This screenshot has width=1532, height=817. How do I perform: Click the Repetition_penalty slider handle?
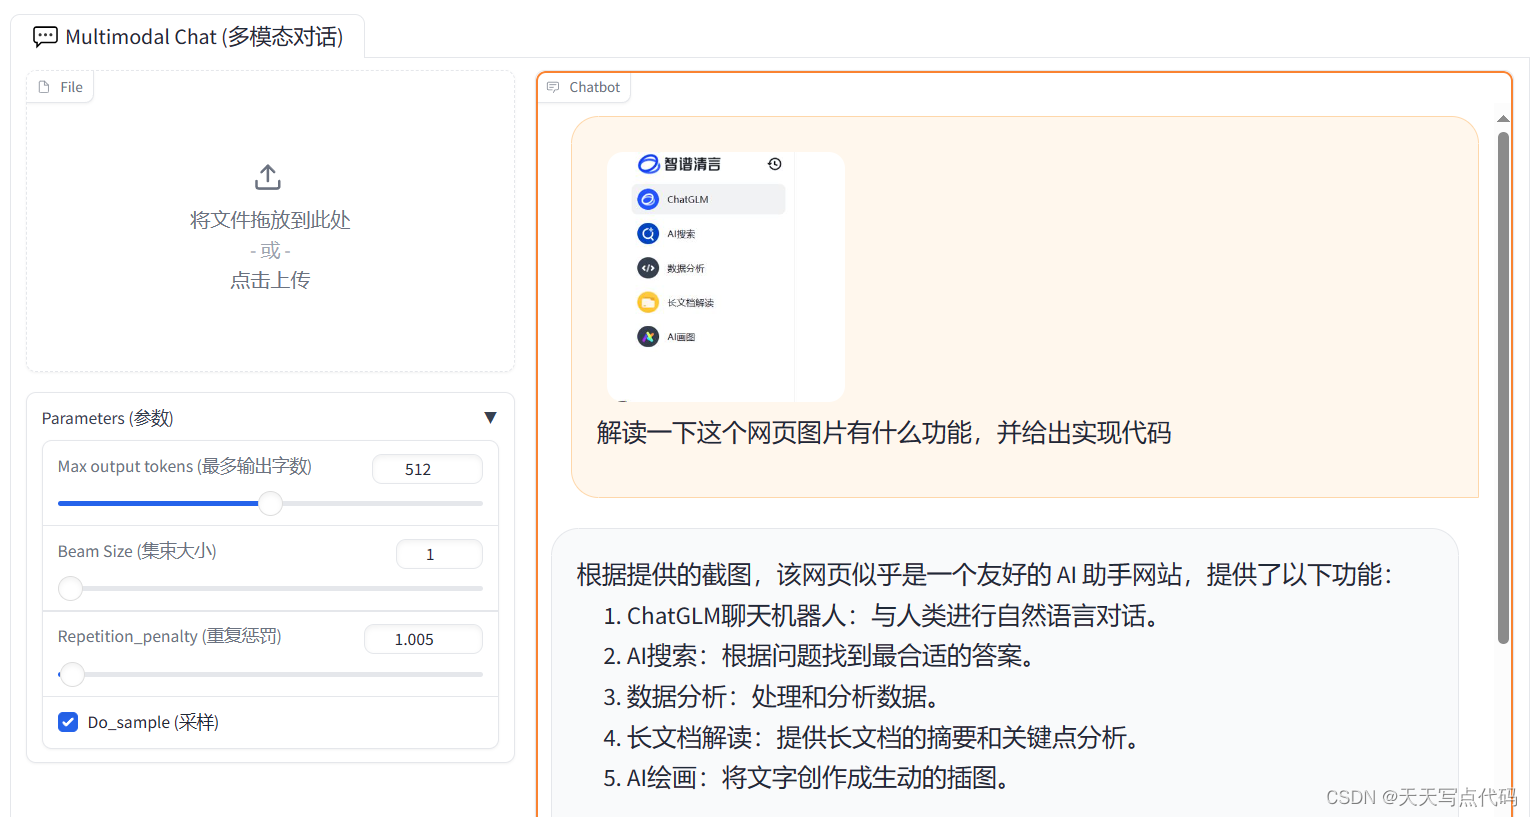click(x=71, y=674)
